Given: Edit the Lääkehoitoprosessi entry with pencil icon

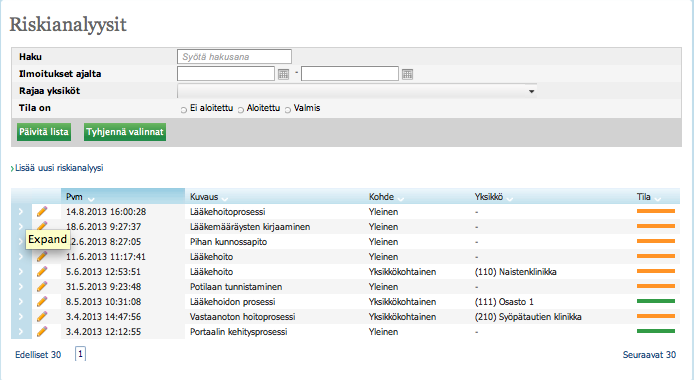Looking at the screenshot, I should point(42,211).
